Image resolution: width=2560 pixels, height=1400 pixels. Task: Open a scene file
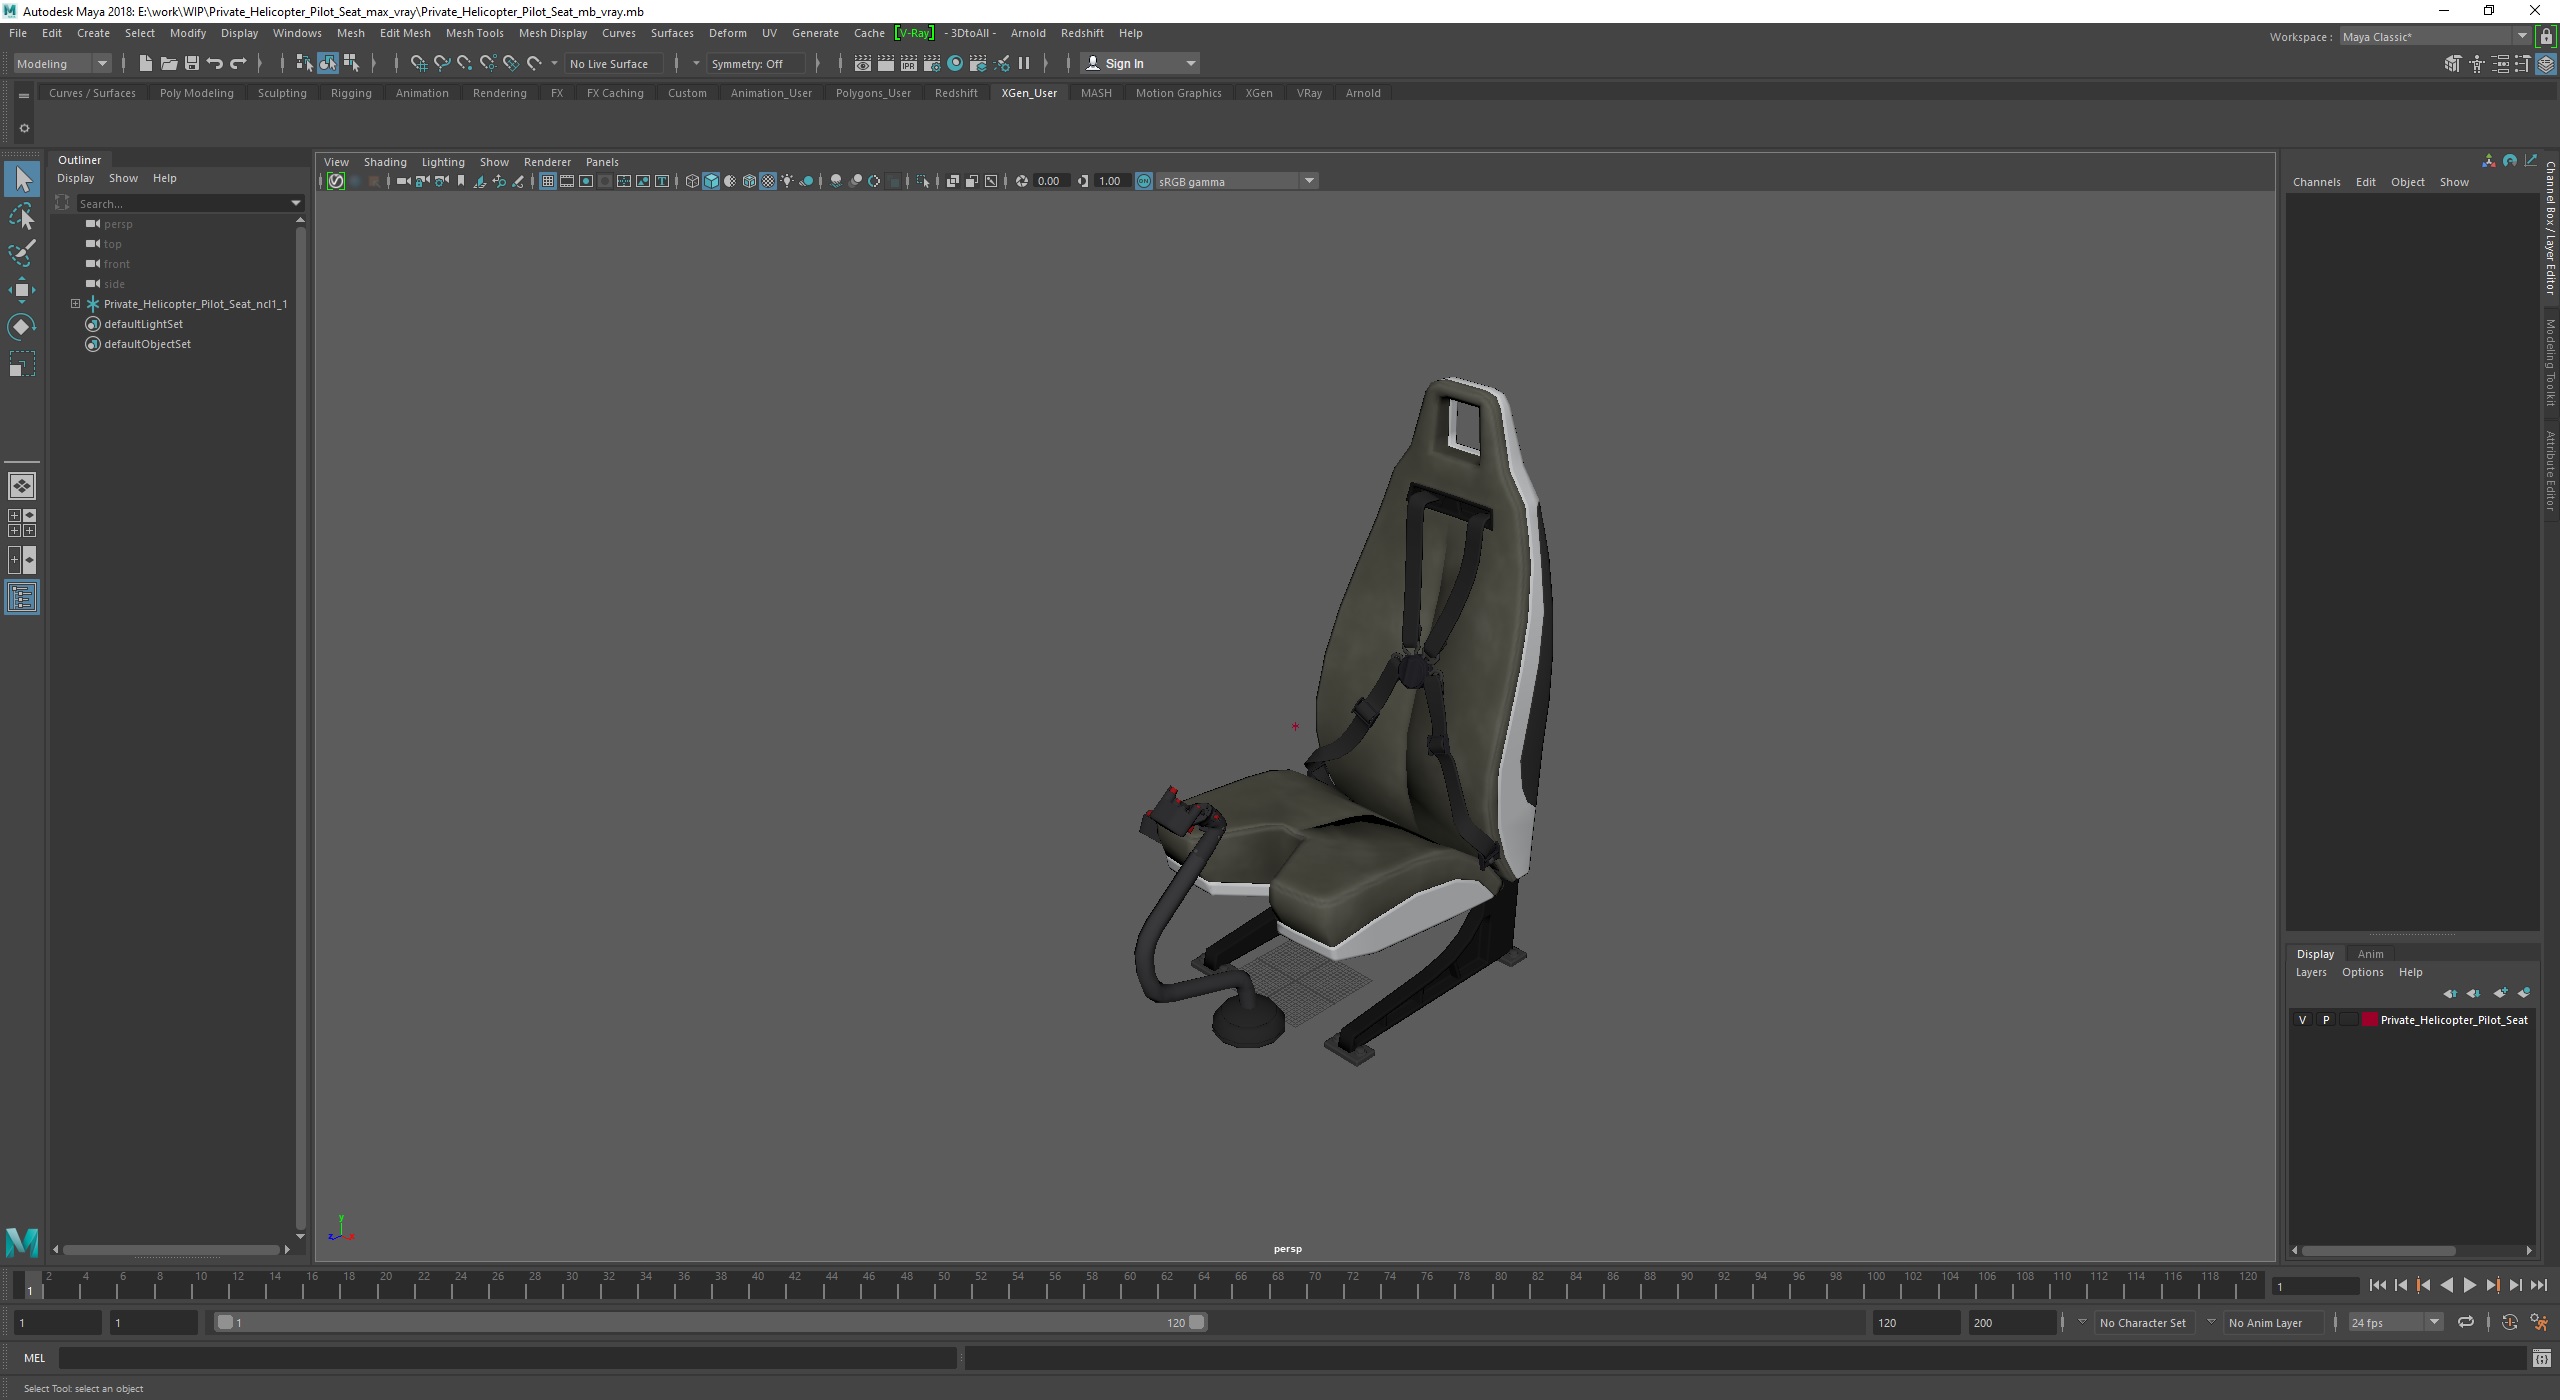[168, 64]
